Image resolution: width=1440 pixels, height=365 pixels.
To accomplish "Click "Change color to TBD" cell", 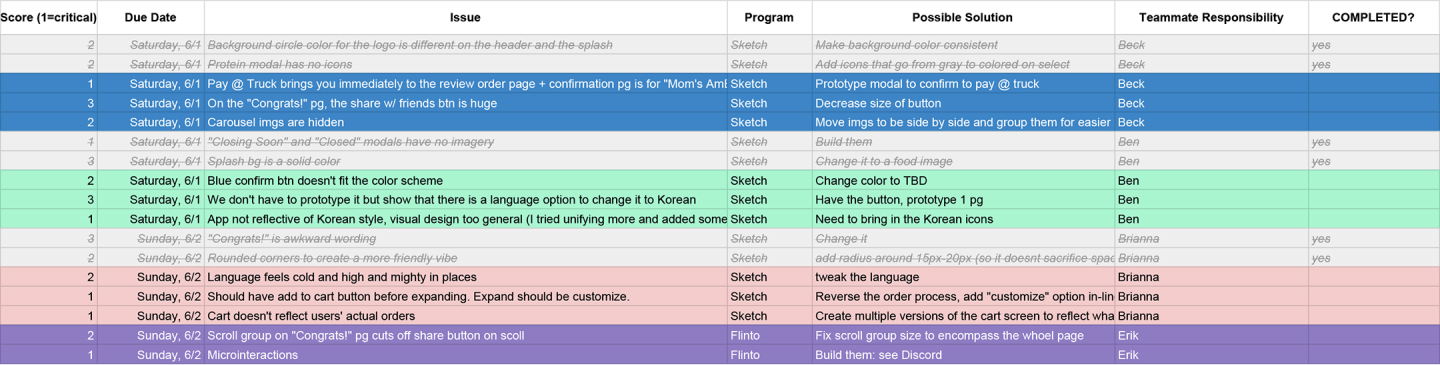I will click(x=963, y=181).
